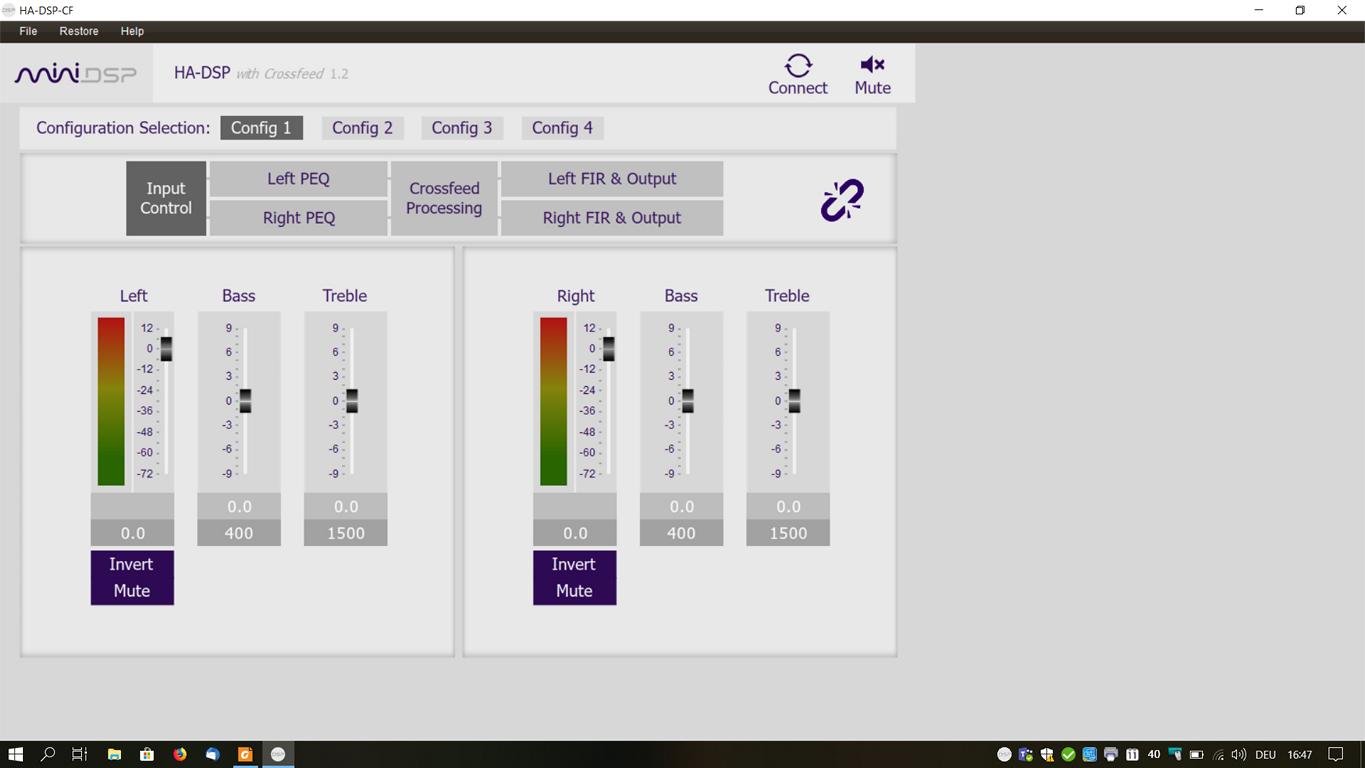Image resolution: width=1365 pixels, height=768 pixels.
Task: Select the Config 2 button
Action: [x=362, y=128]
